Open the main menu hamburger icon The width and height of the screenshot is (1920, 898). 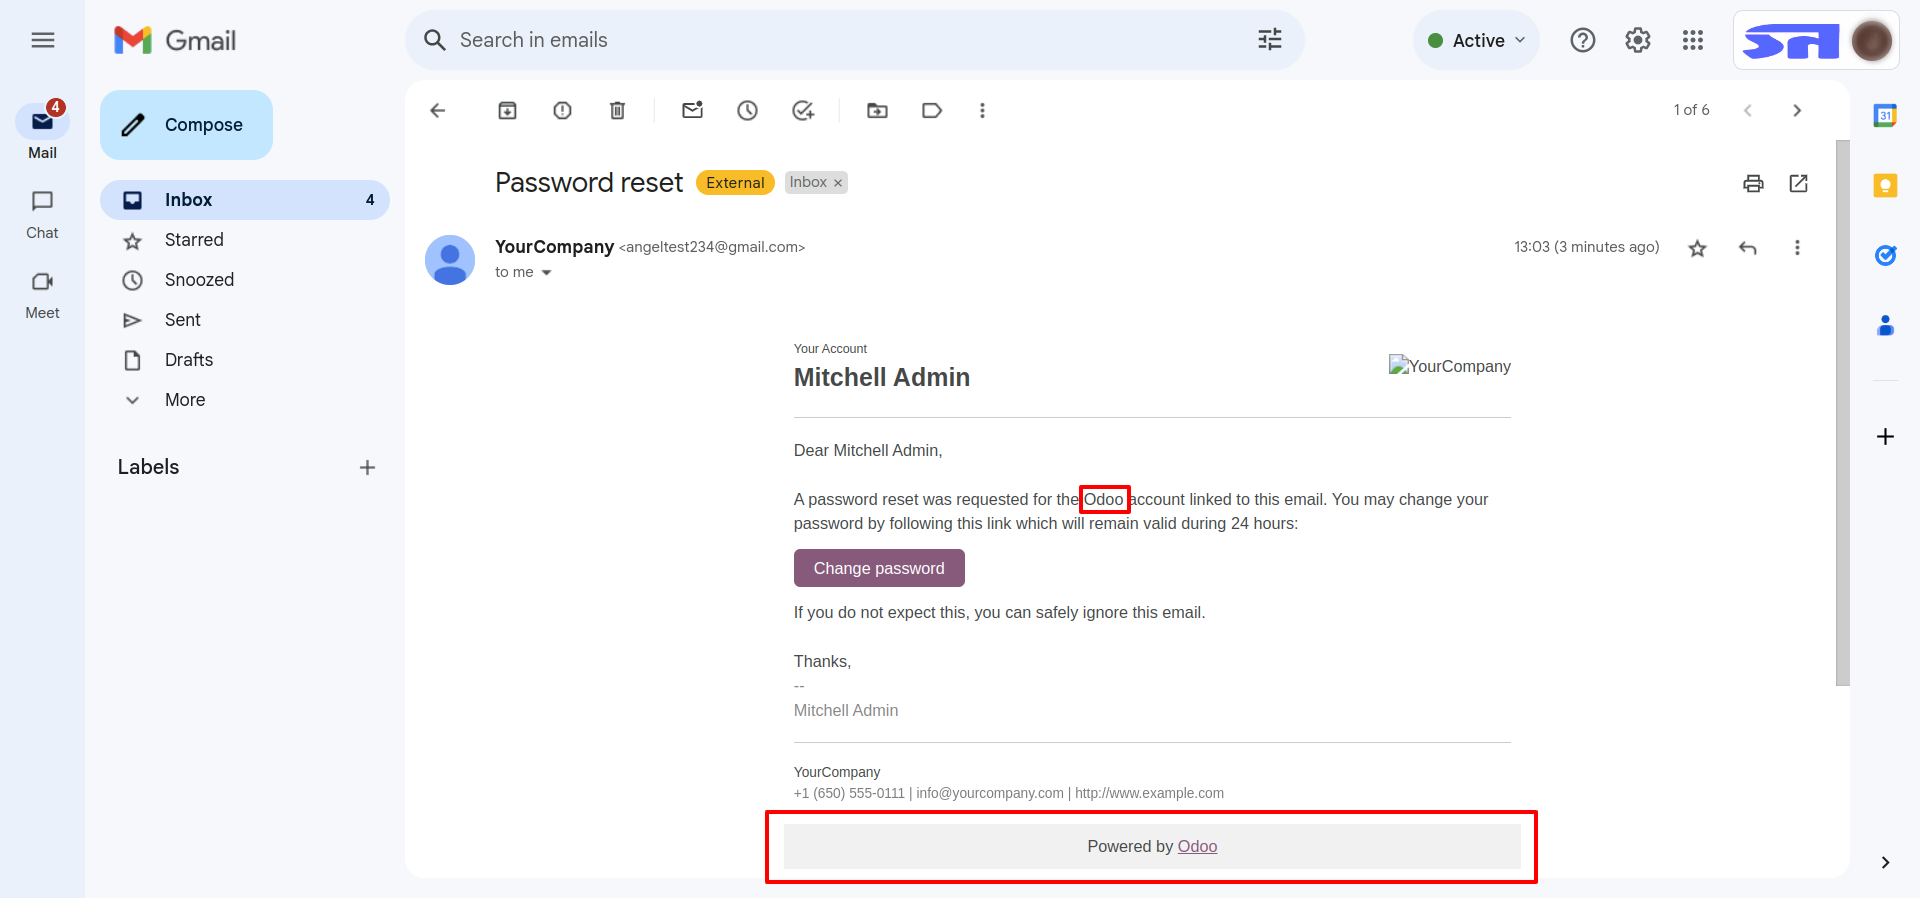click(42, 40)
